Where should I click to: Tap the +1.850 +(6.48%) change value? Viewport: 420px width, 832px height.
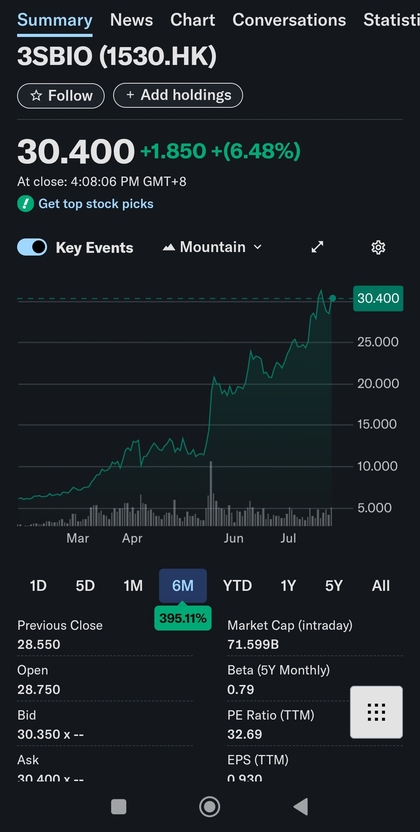pos(220,152)
